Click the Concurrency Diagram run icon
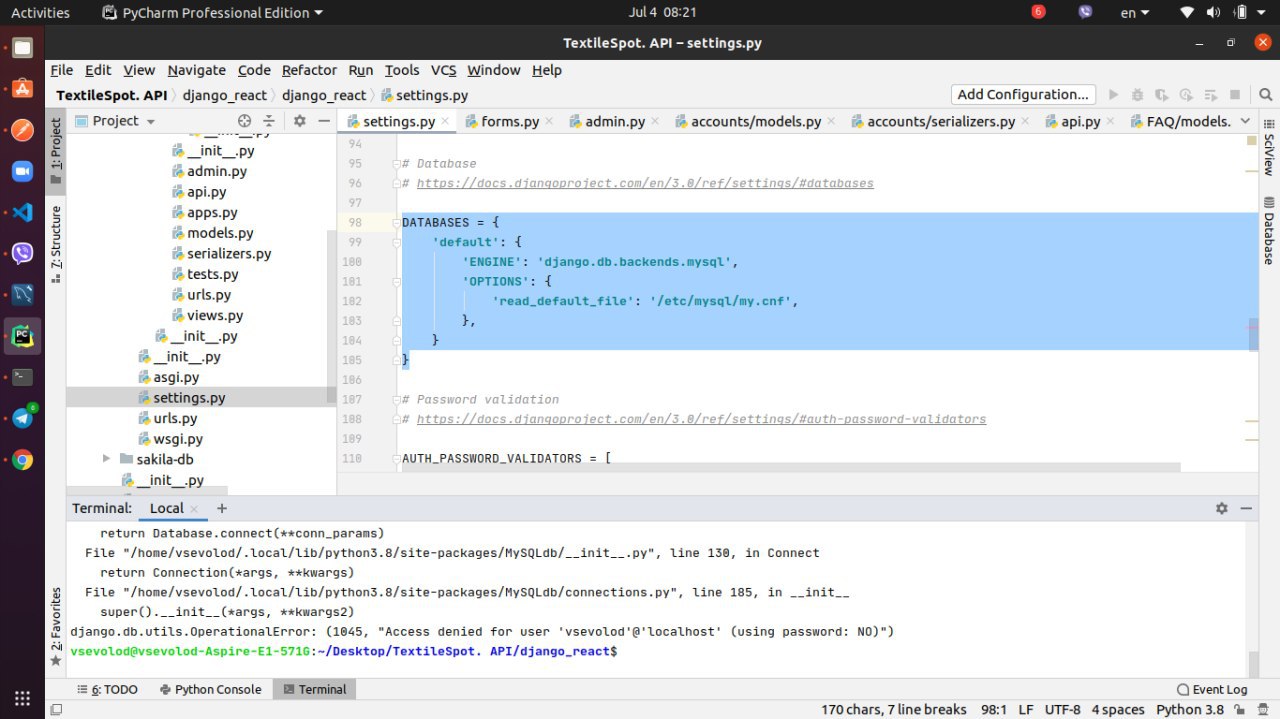 click(x=1210, y=94)
